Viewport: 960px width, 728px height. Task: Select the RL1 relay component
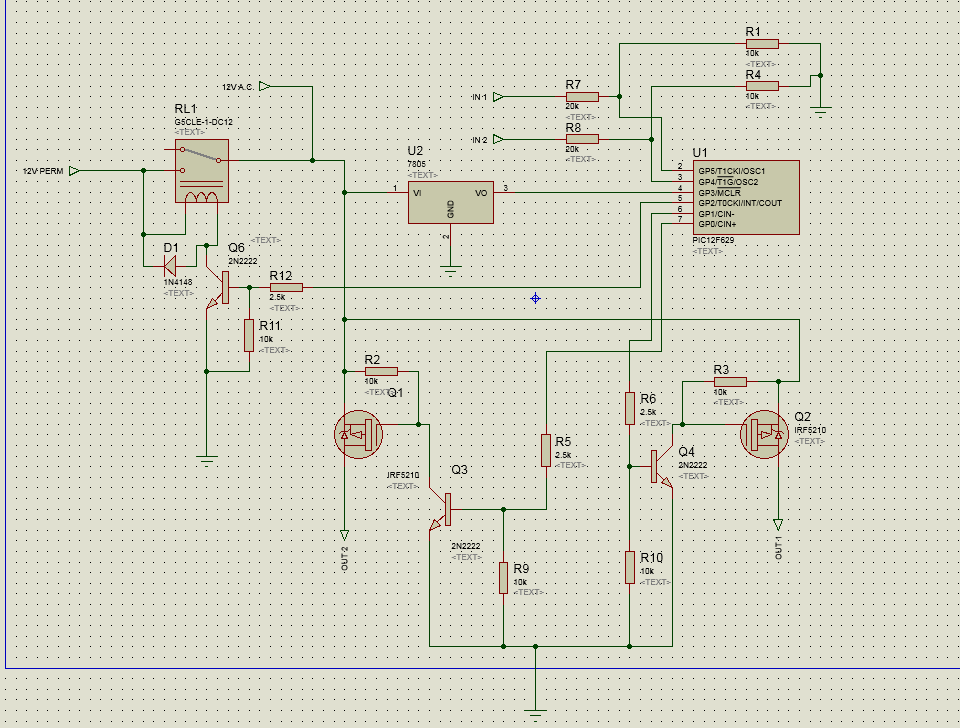click(x=202, y=171)
